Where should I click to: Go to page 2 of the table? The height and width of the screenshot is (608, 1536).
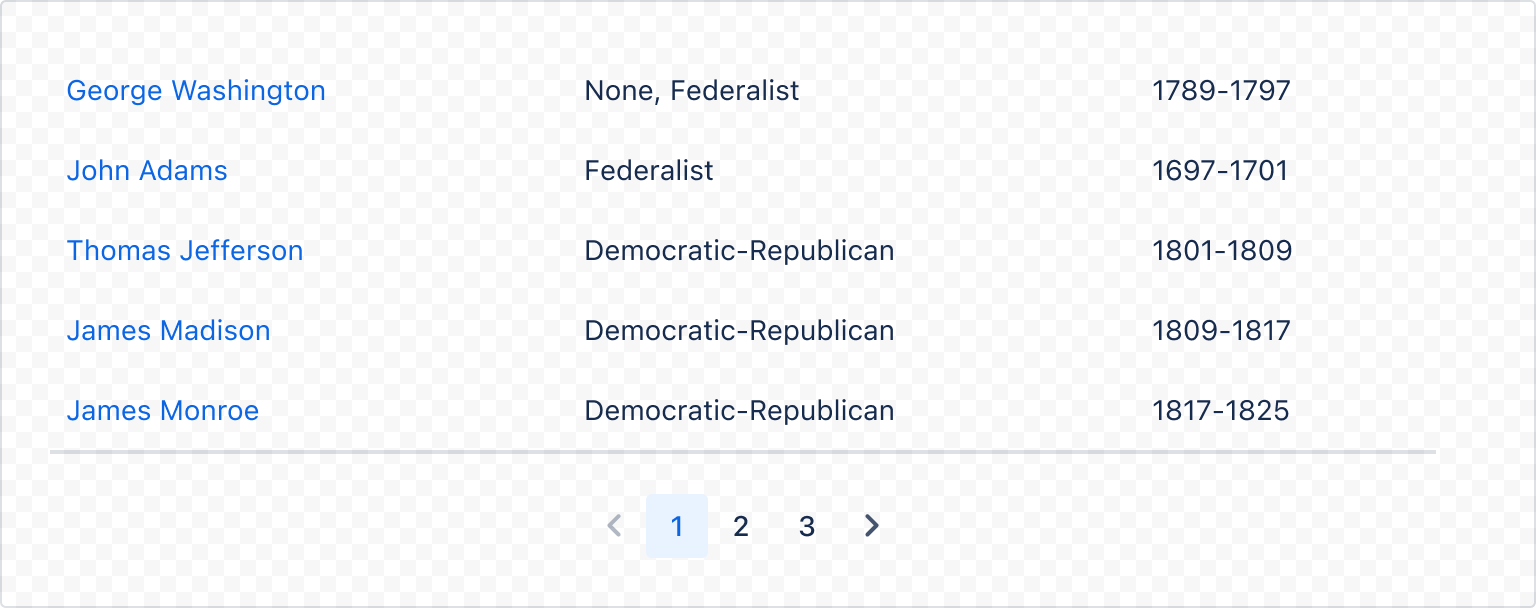[x=741, y=525]
